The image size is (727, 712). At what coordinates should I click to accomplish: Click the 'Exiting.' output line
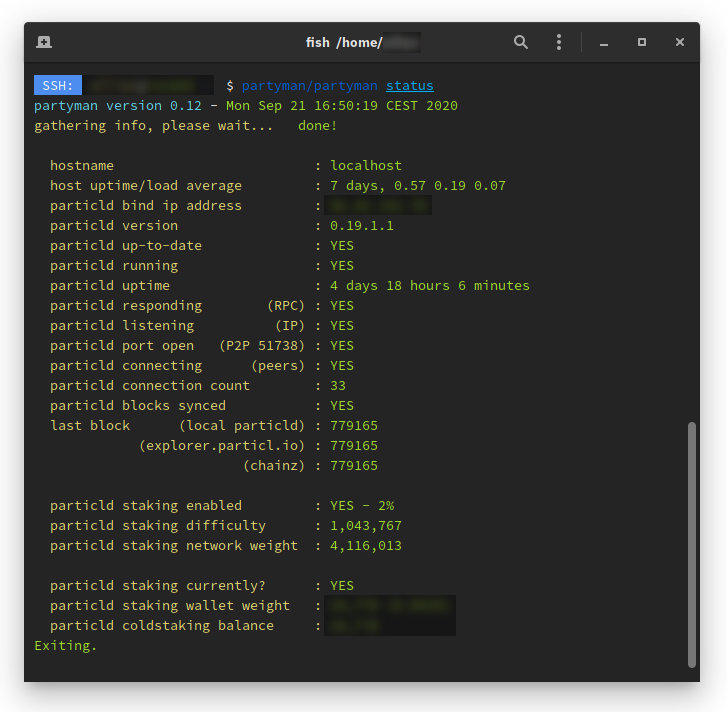tap(66, 646)
